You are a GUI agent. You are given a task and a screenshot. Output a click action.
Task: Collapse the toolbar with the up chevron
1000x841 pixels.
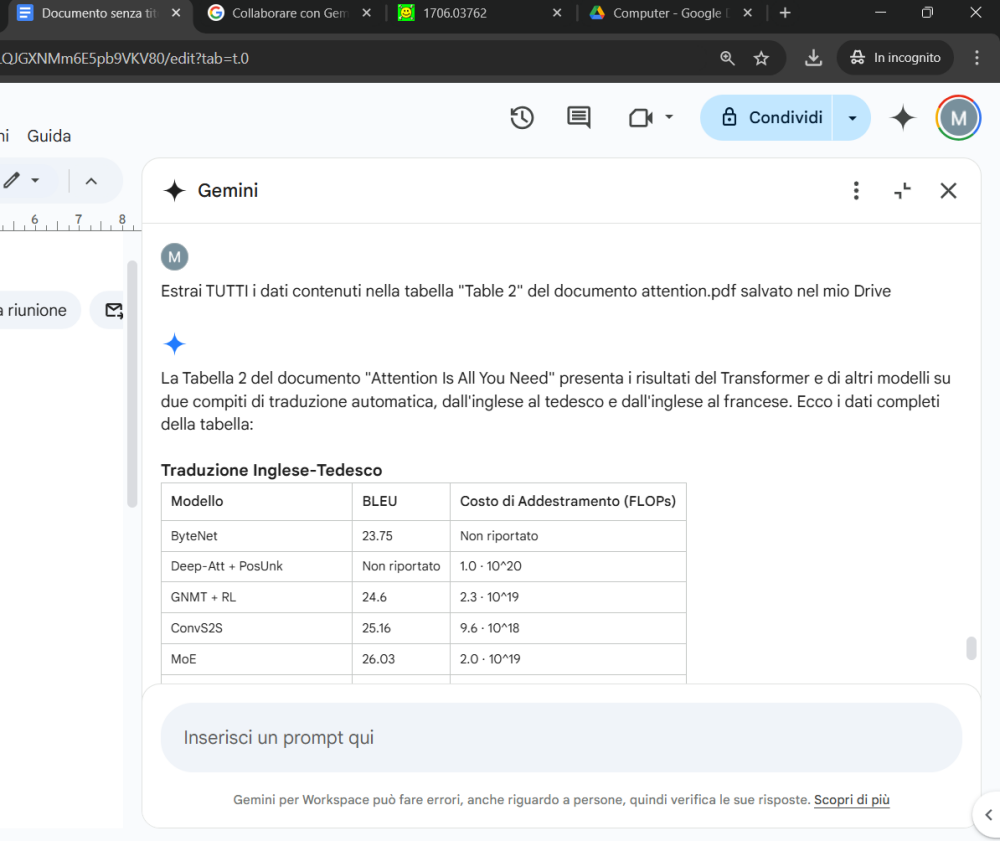[x=91, y=181]
